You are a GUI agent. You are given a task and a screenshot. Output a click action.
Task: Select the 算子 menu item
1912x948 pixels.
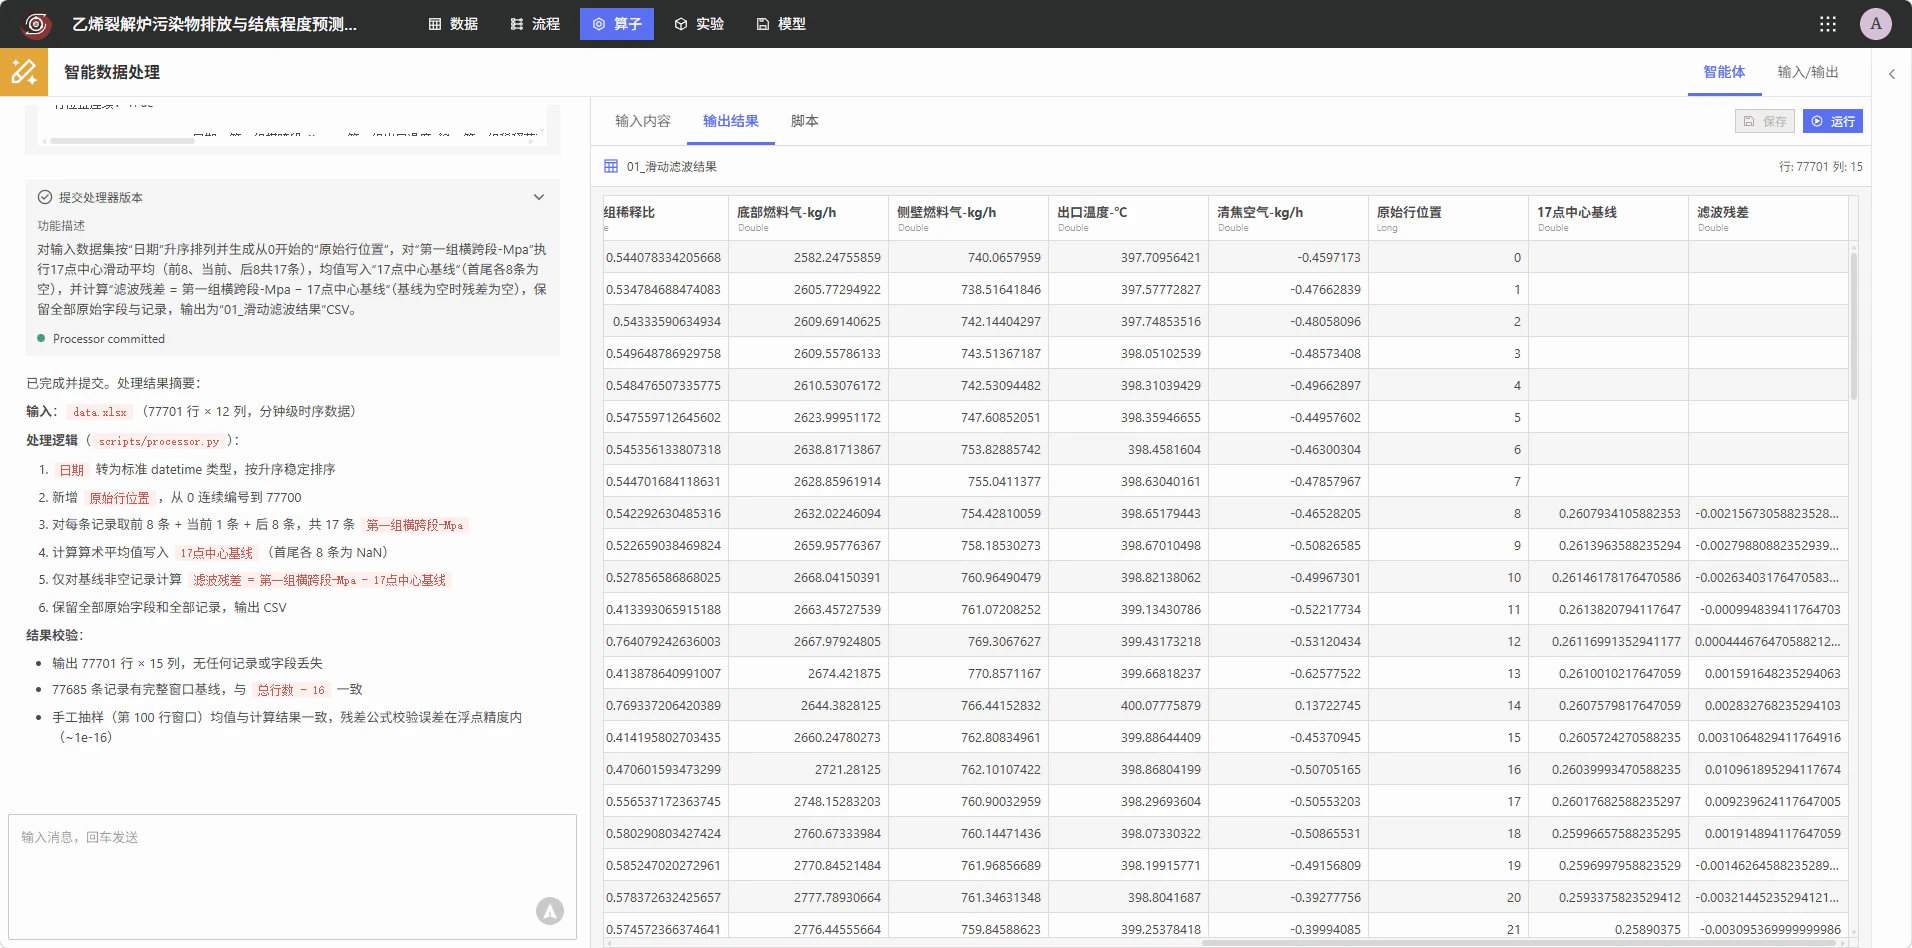pyautogui.click(x=617, y=24)
